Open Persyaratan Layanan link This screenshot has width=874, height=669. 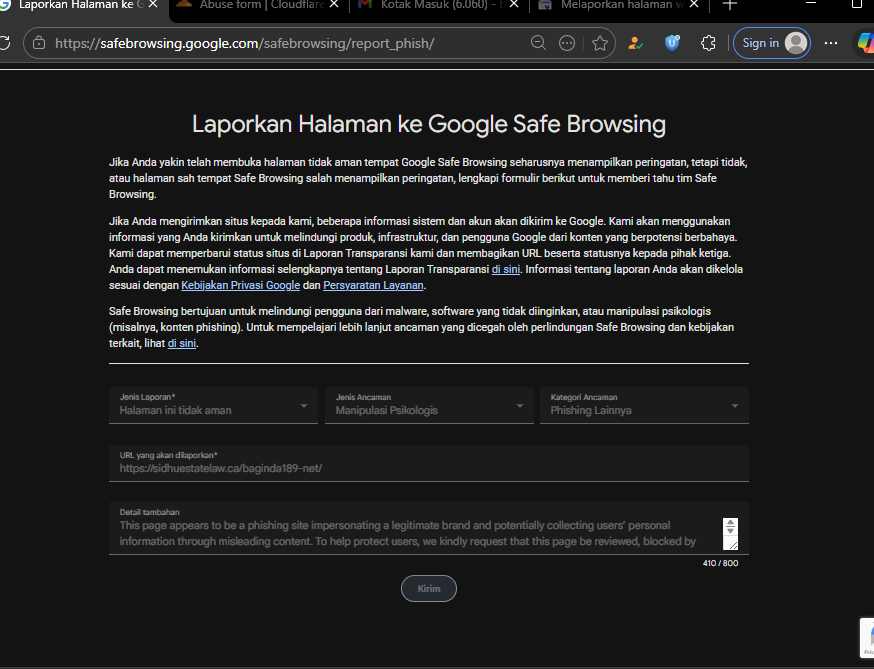click(373, 285)
